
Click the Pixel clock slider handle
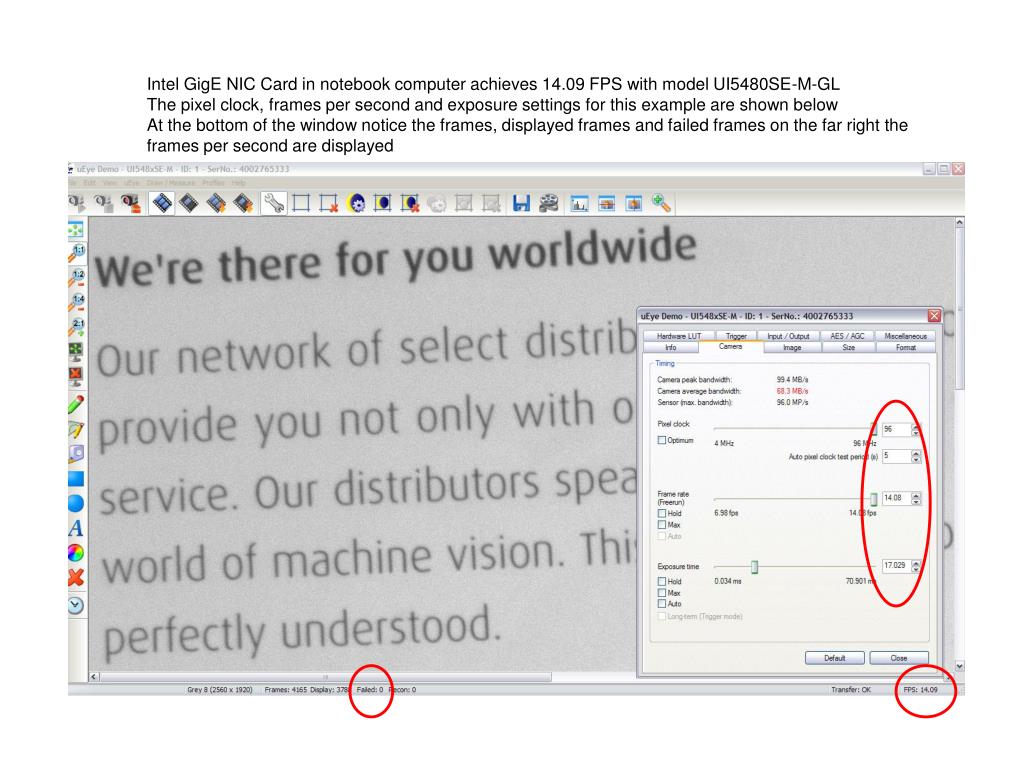(x=874, y=430)
